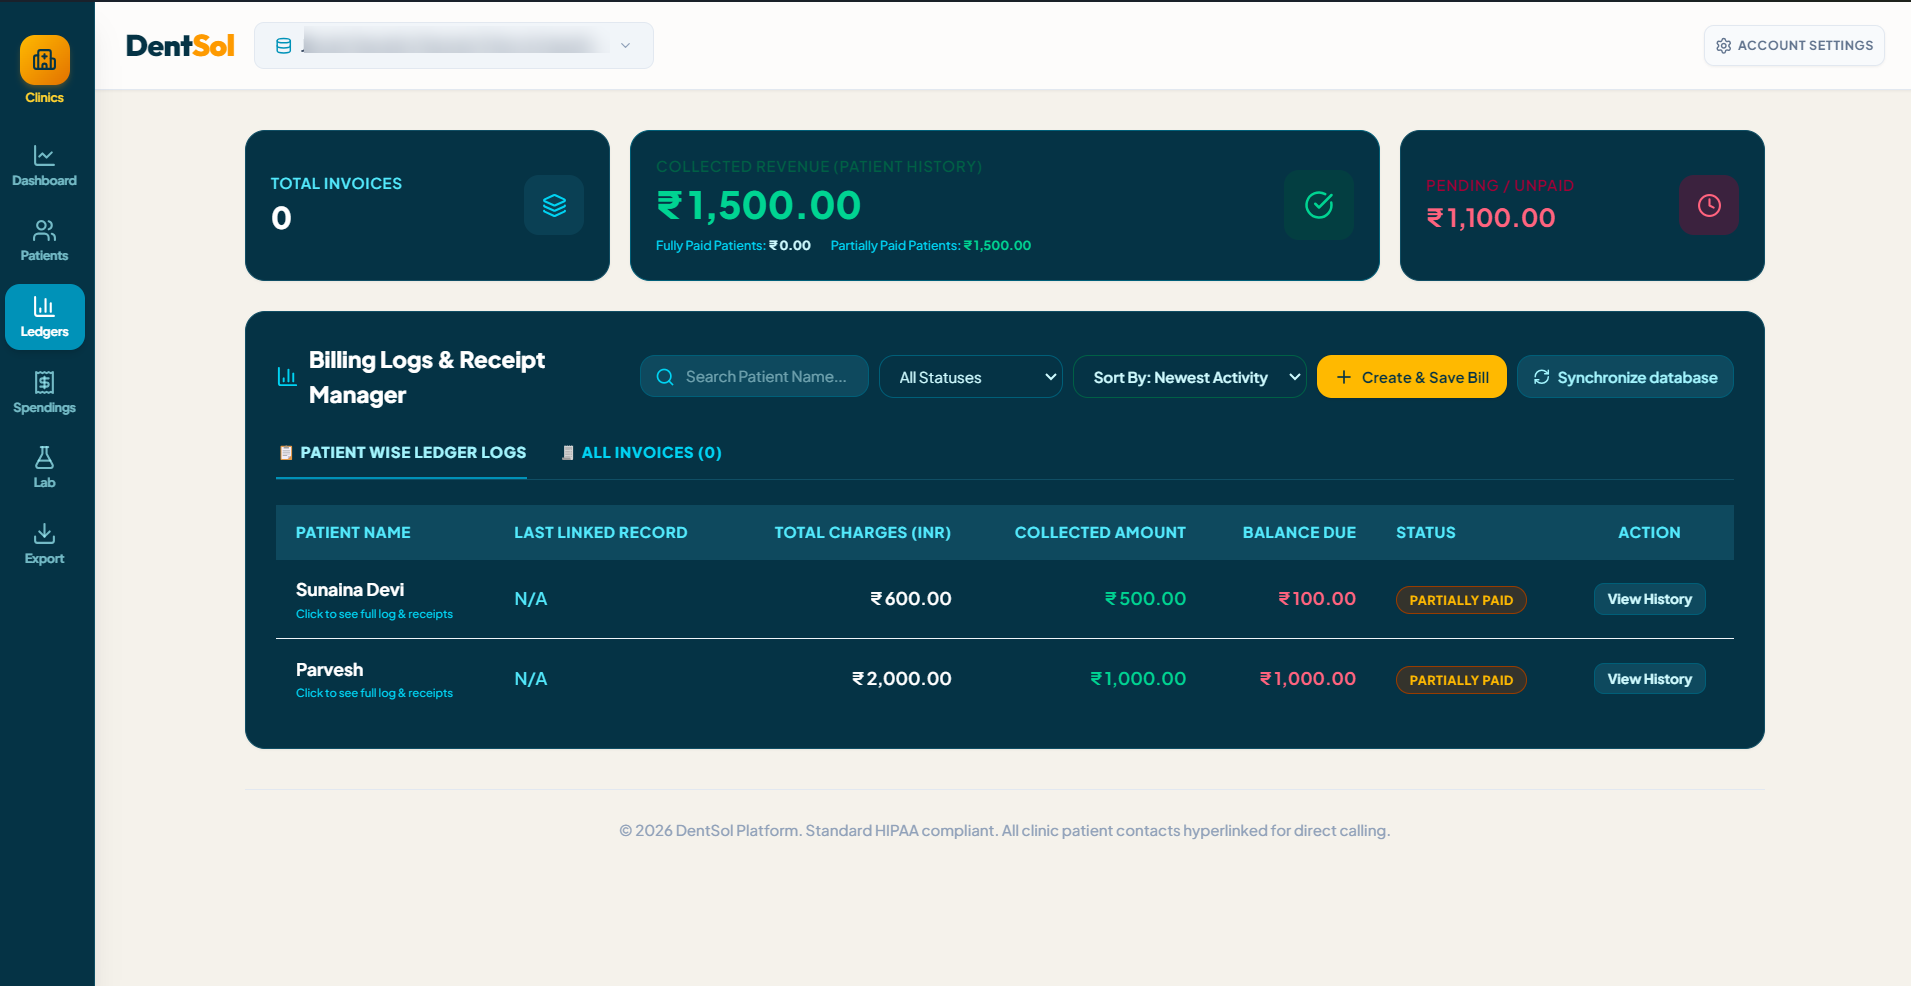Click Synchronize database button

click(1625, 377)
